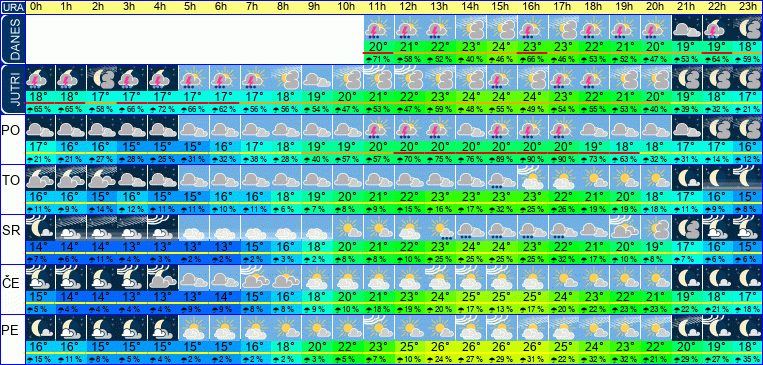Click the TO 15h rain cloud icon
Screen dimensions: 763x365
pos(501,178)
